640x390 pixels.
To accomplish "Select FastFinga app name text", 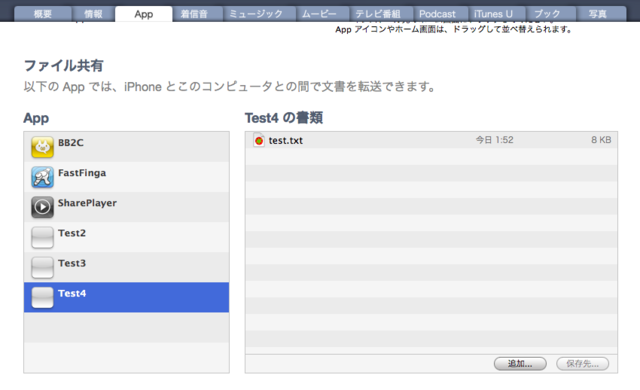I will [x=82, y=173].
